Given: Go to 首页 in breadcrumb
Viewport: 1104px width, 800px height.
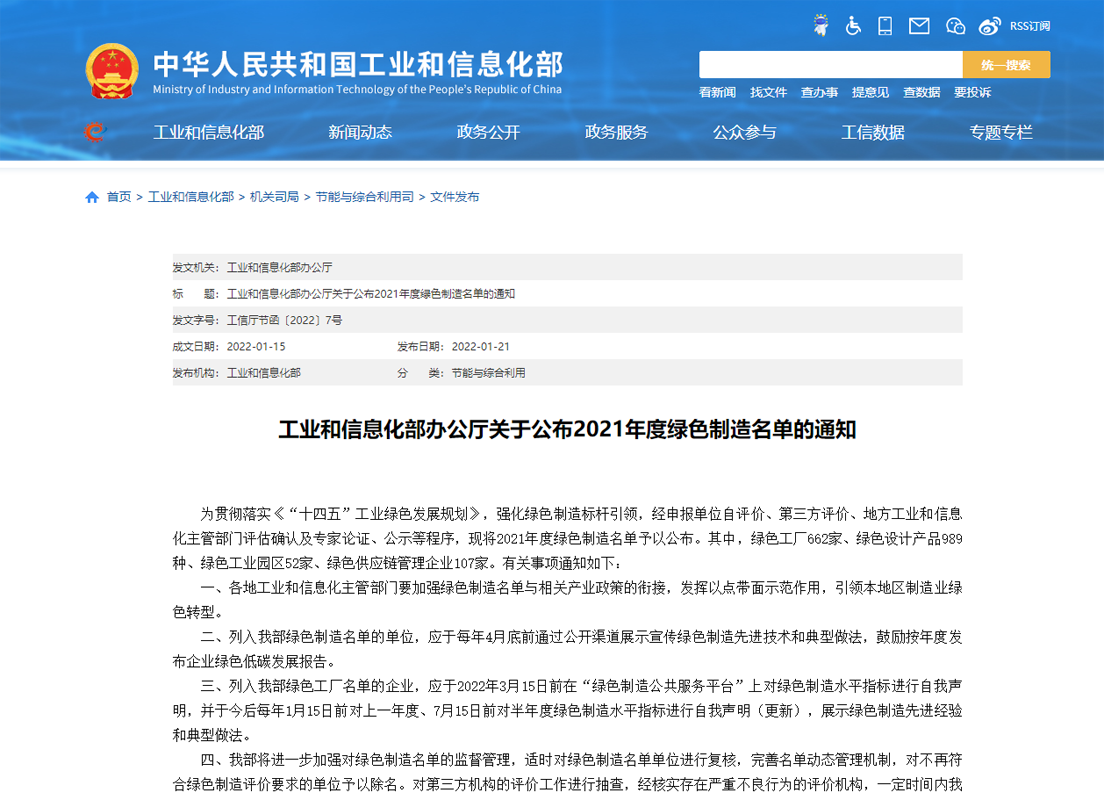Looking at the screenshot, I should [119, 197].
